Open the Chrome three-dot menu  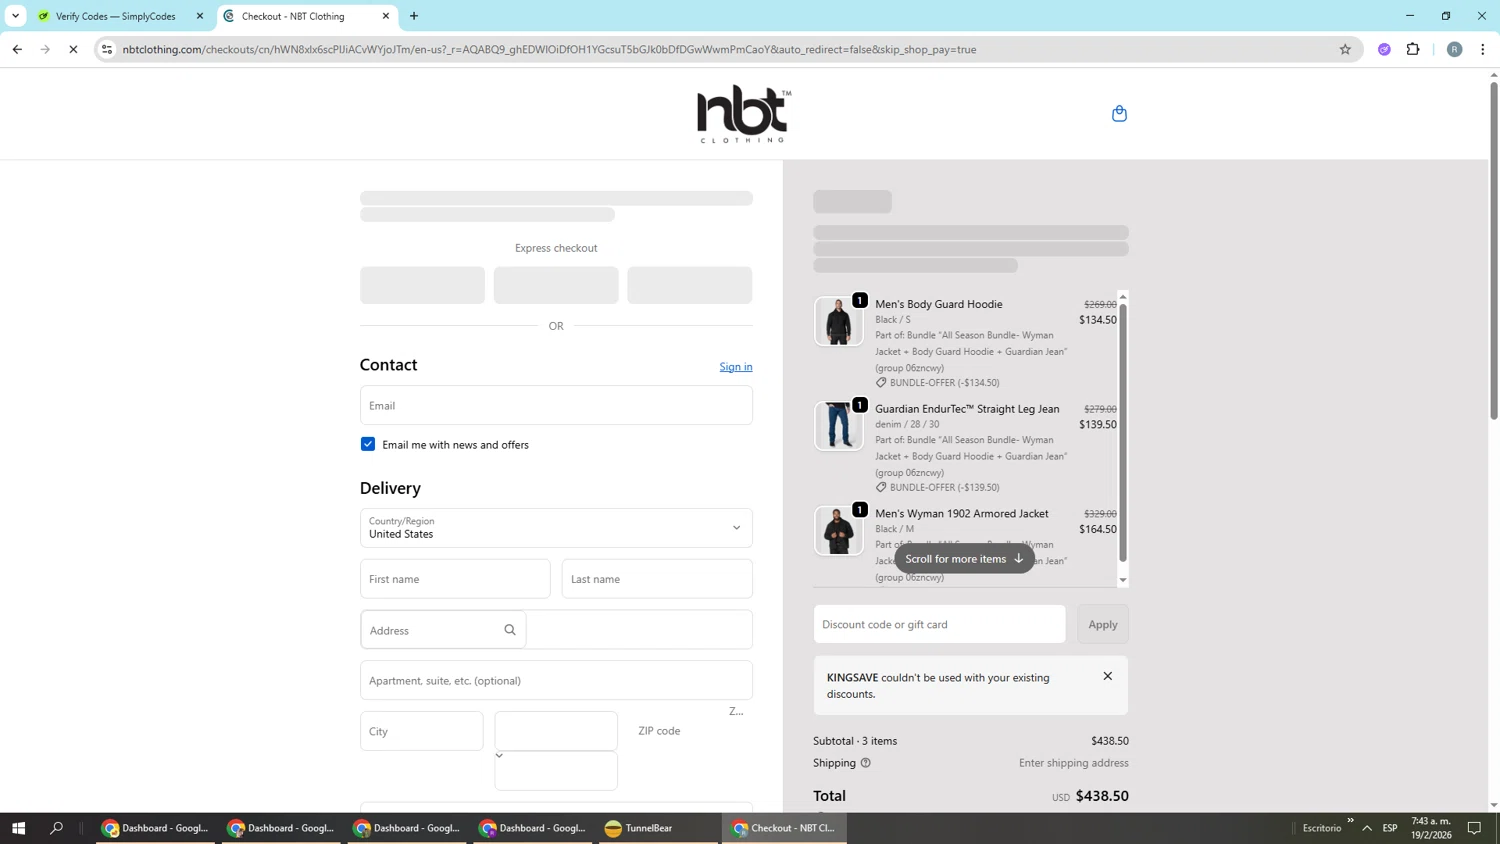1483,49
